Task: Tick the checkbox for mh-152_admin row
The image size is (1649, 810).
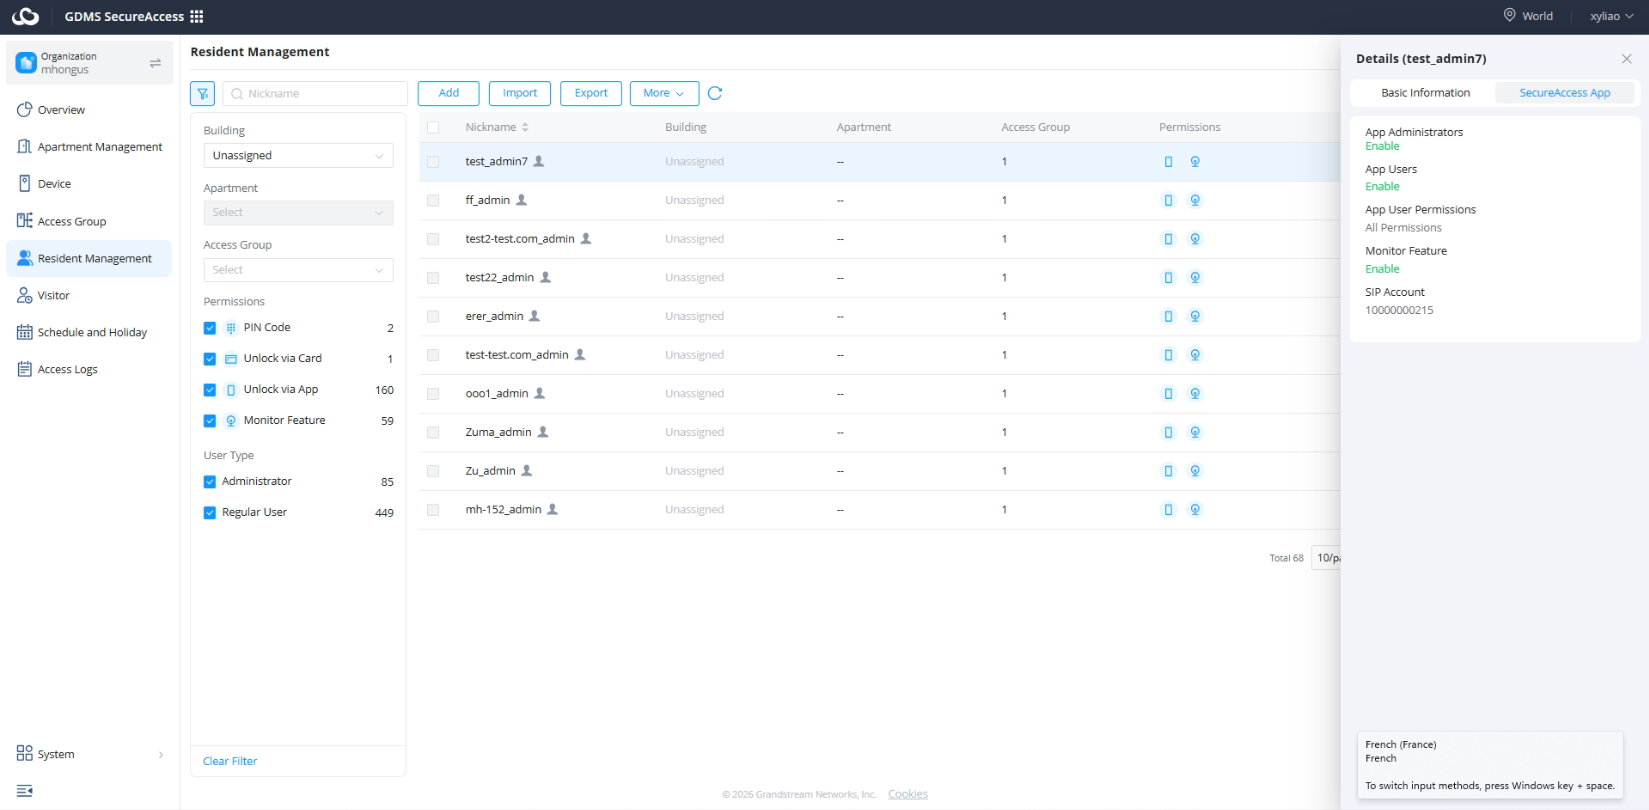Action: (433, 510)
